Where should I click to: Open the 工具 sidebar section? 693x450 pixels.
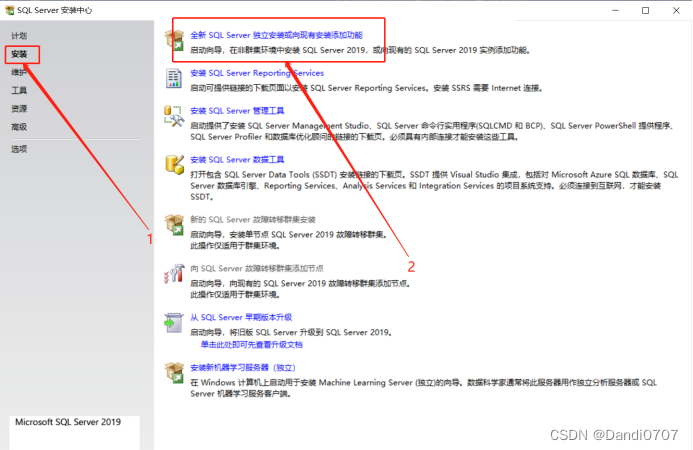pos(19,91)
